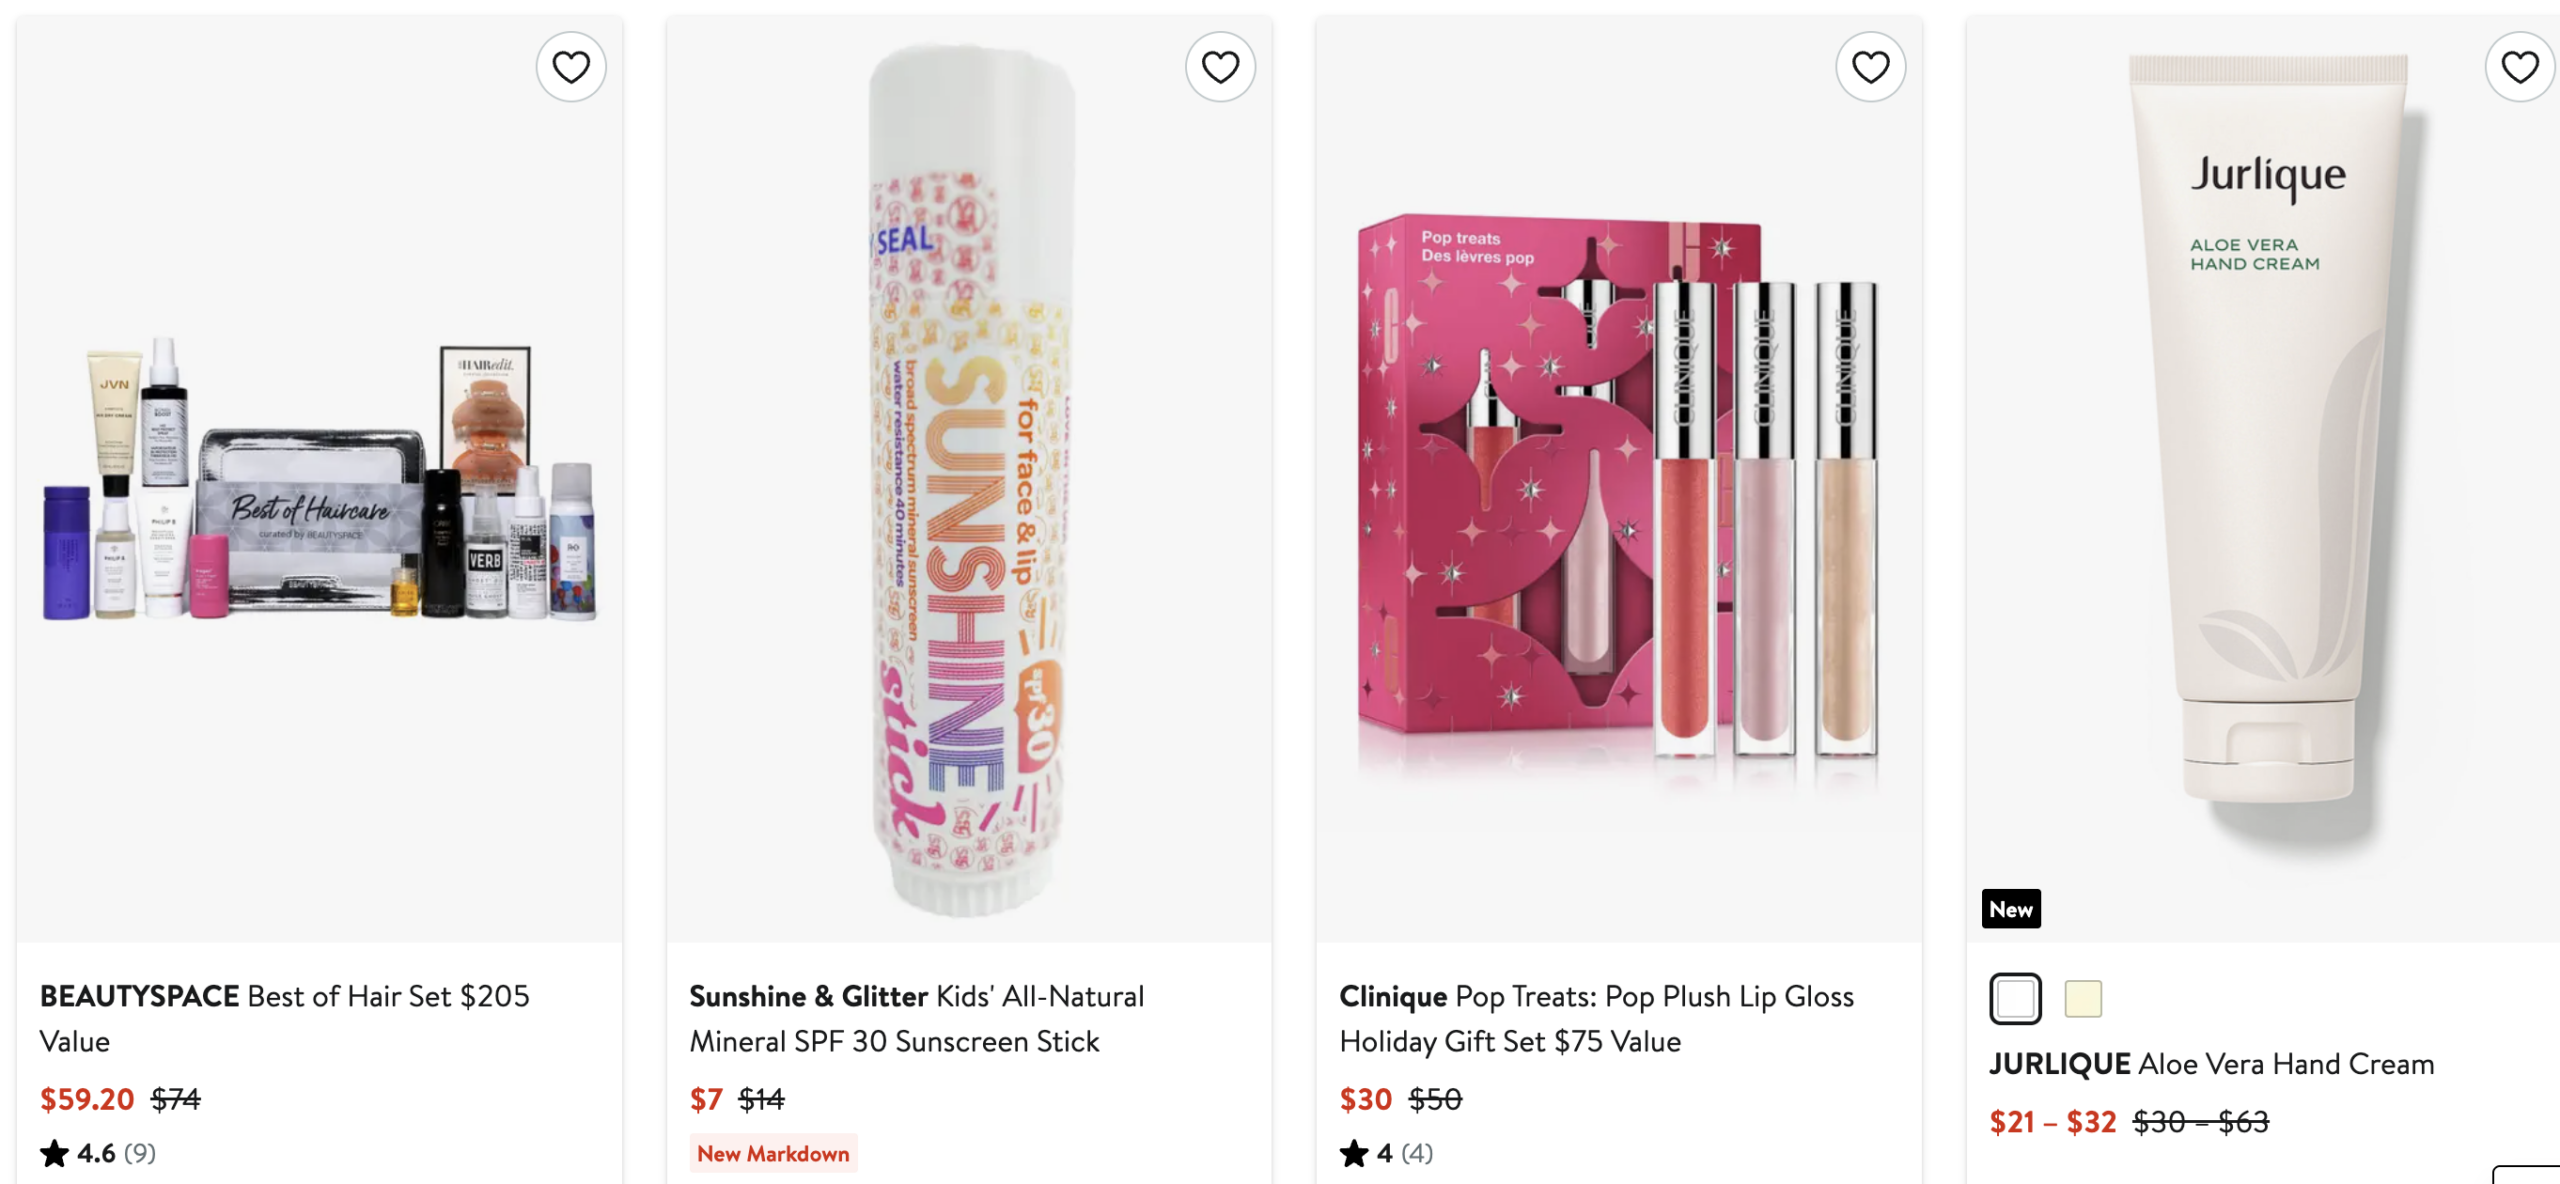Open Sunshine & Glitter Sunscreen Stick title link
Image resolution: width=2560 pixels, height=1184 pixels.
click(916, 1018)
